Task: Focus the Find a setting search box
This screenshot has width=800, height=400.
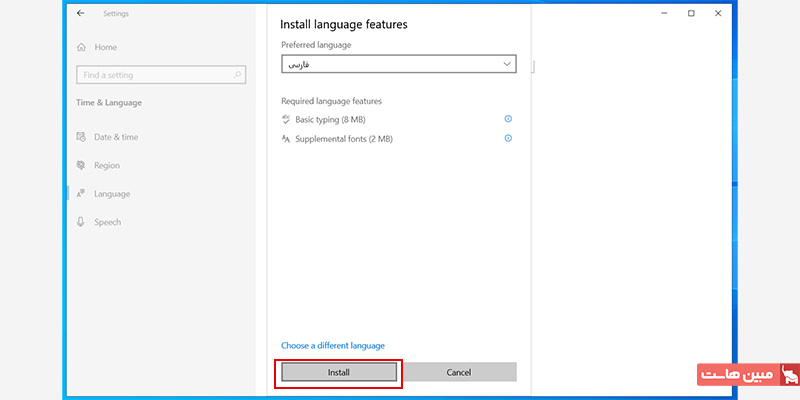Action: (161, 75)
